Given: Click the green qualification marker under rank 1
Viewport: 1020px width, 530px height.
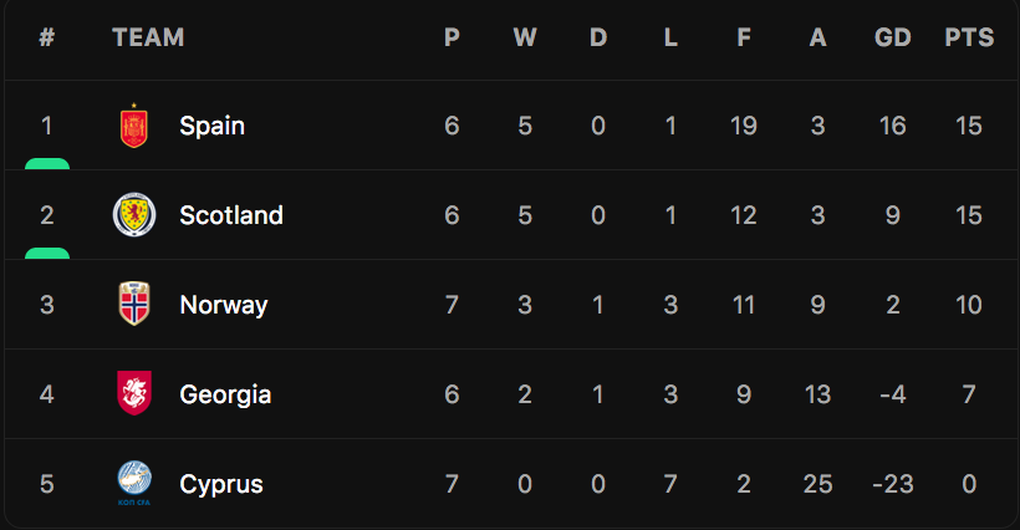Looking at the screenshot, I should coord(47,164).
